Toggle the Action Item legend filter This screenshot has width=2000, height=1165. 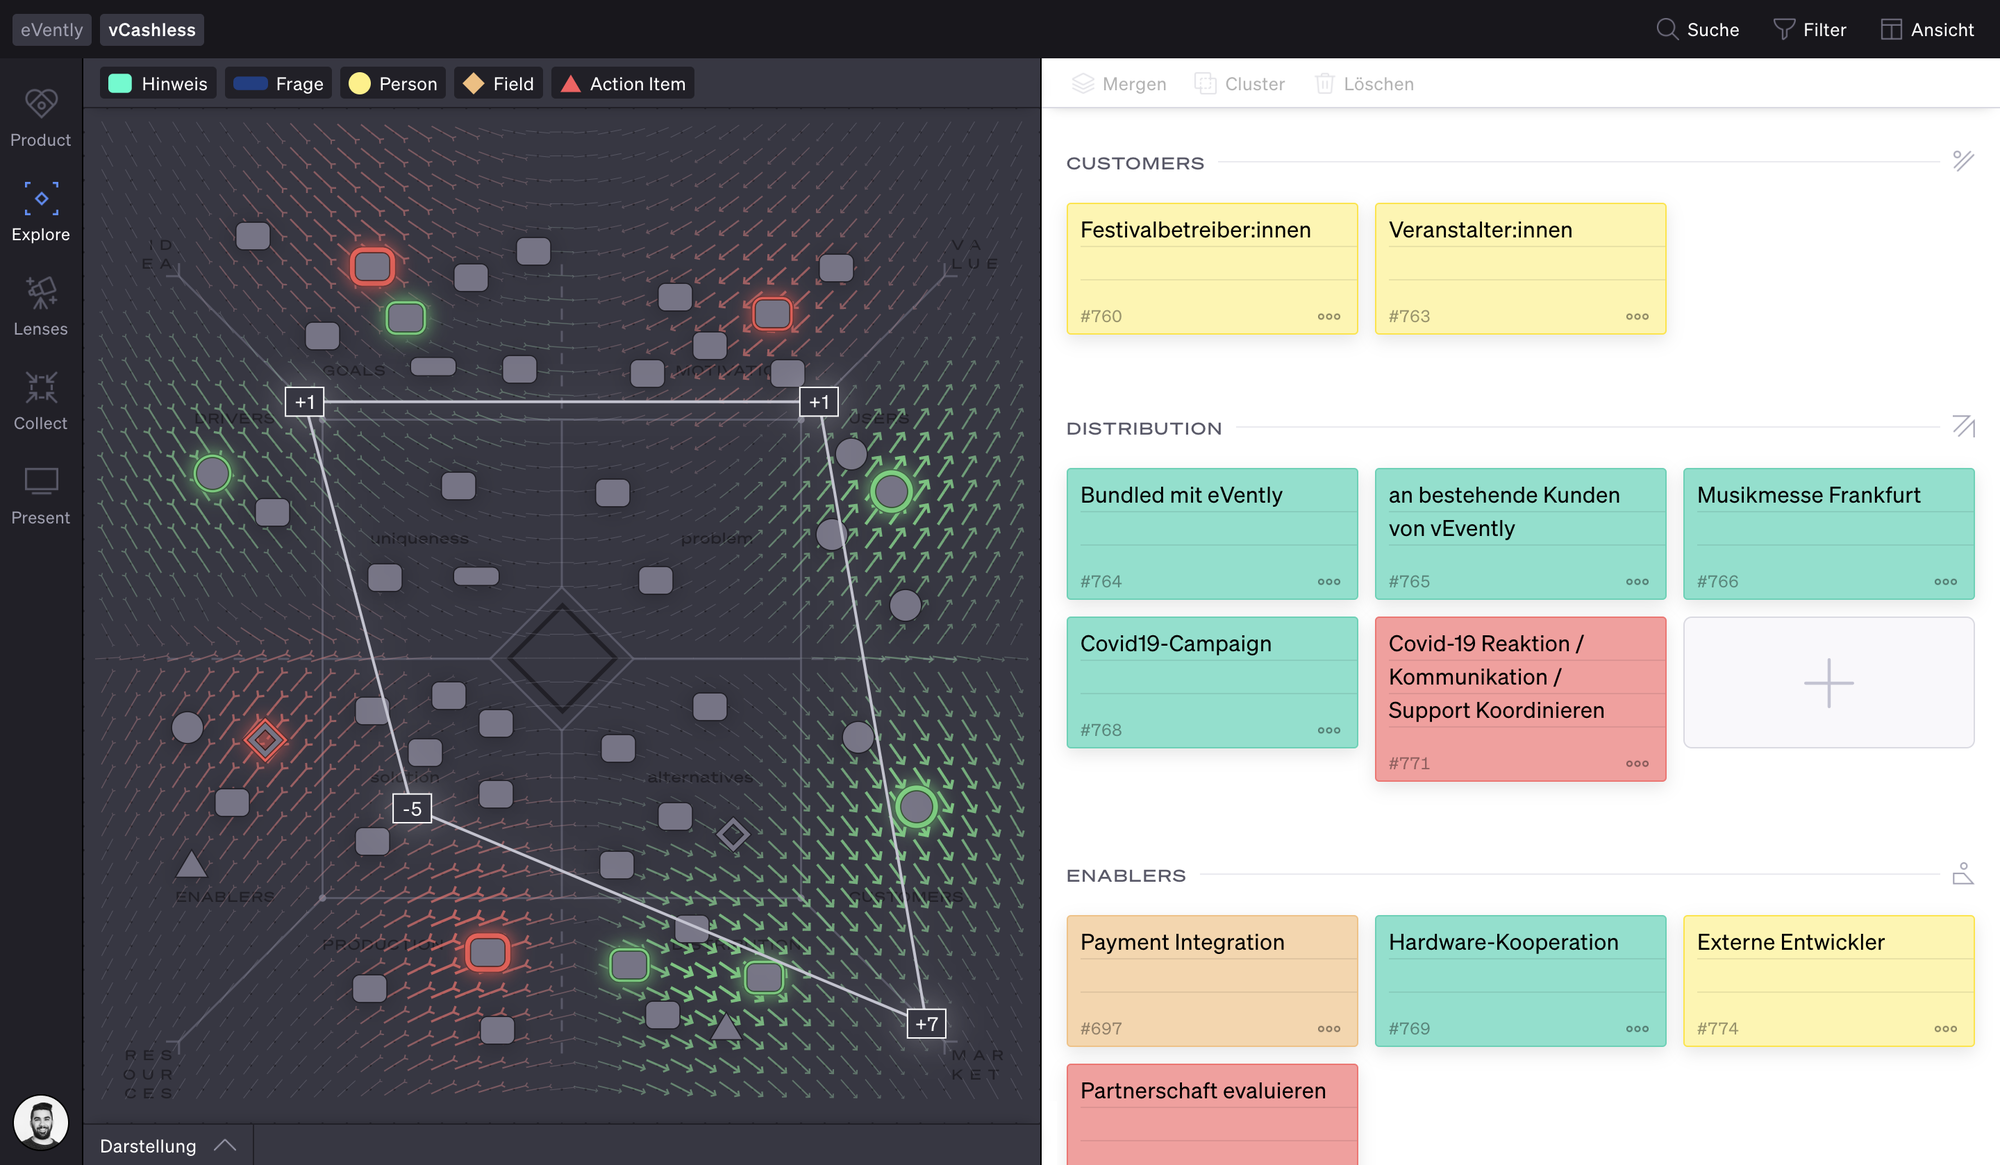[x=624, y=84]
